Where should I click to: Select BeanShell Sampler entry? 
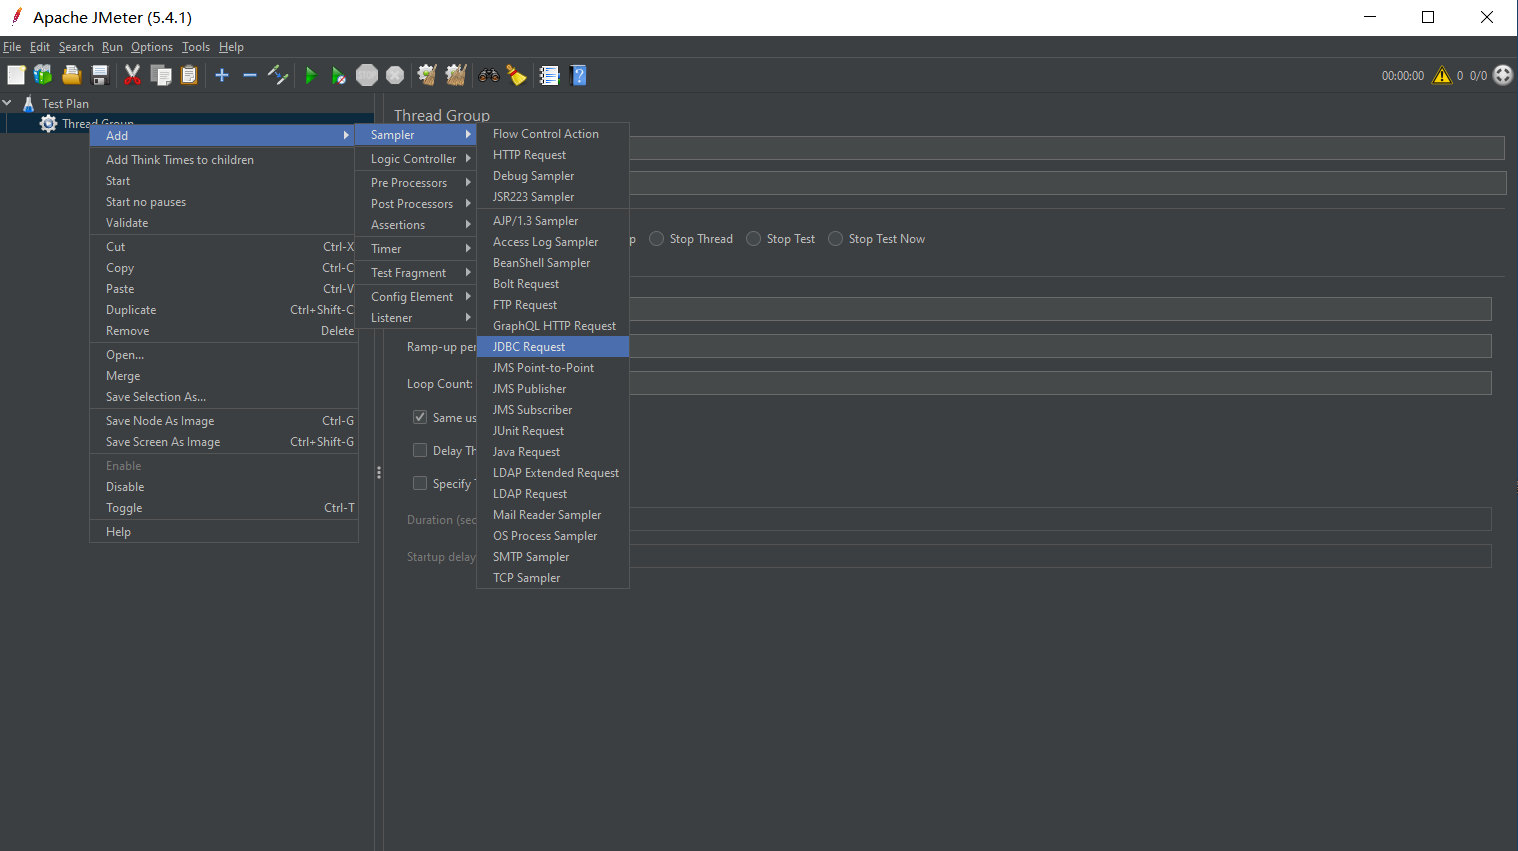click(x=553, y=262)
